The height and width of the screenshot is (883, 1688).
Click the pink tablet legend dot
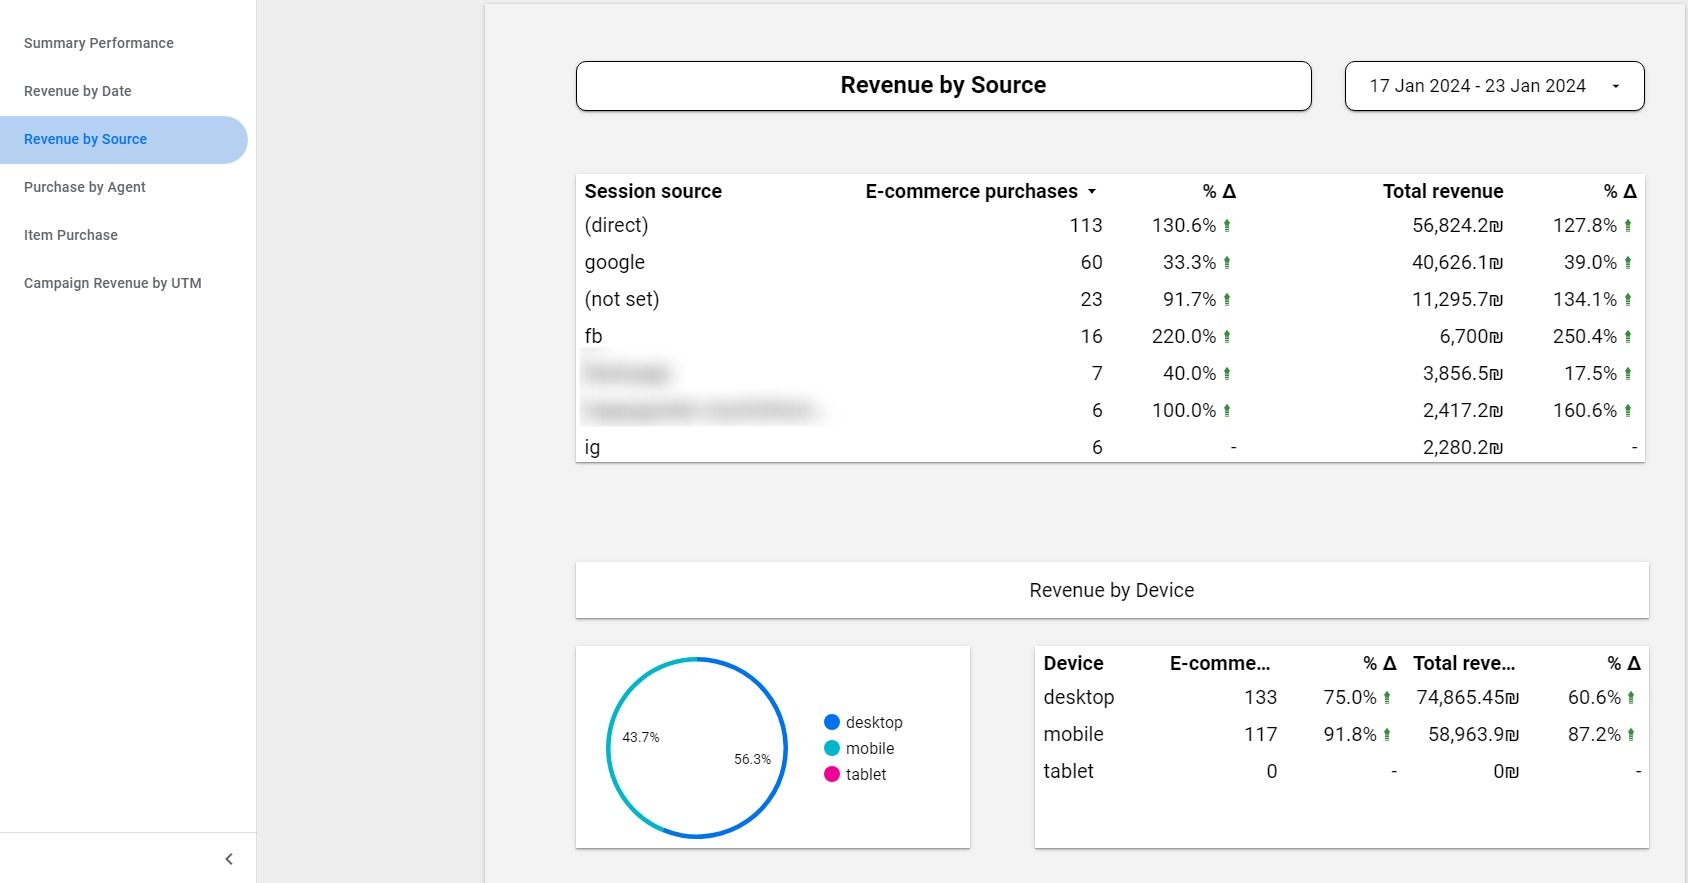click(x=832, y=774)
